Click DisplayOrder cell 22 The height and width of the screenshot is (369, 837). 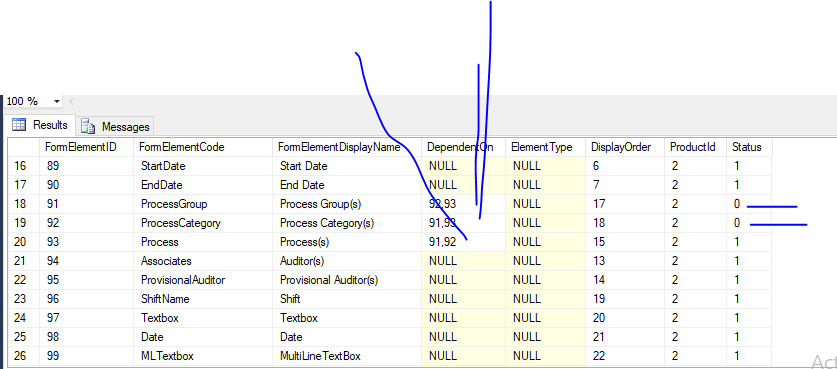click(625, 356)
